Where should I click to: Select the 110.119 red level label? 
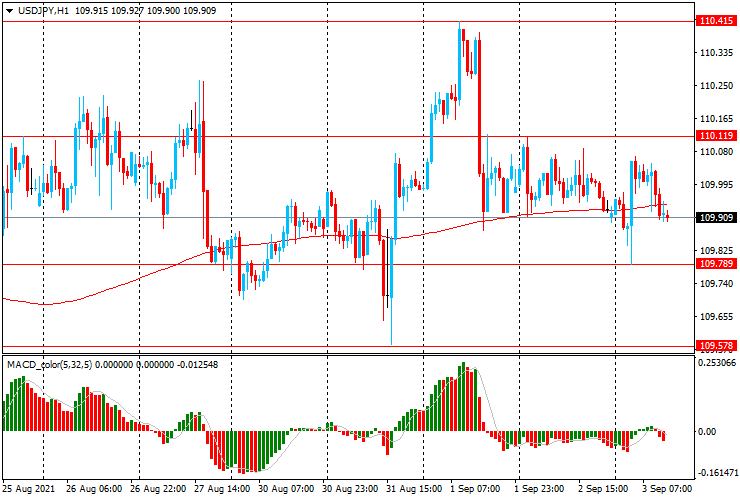click(x=716, y=136)
